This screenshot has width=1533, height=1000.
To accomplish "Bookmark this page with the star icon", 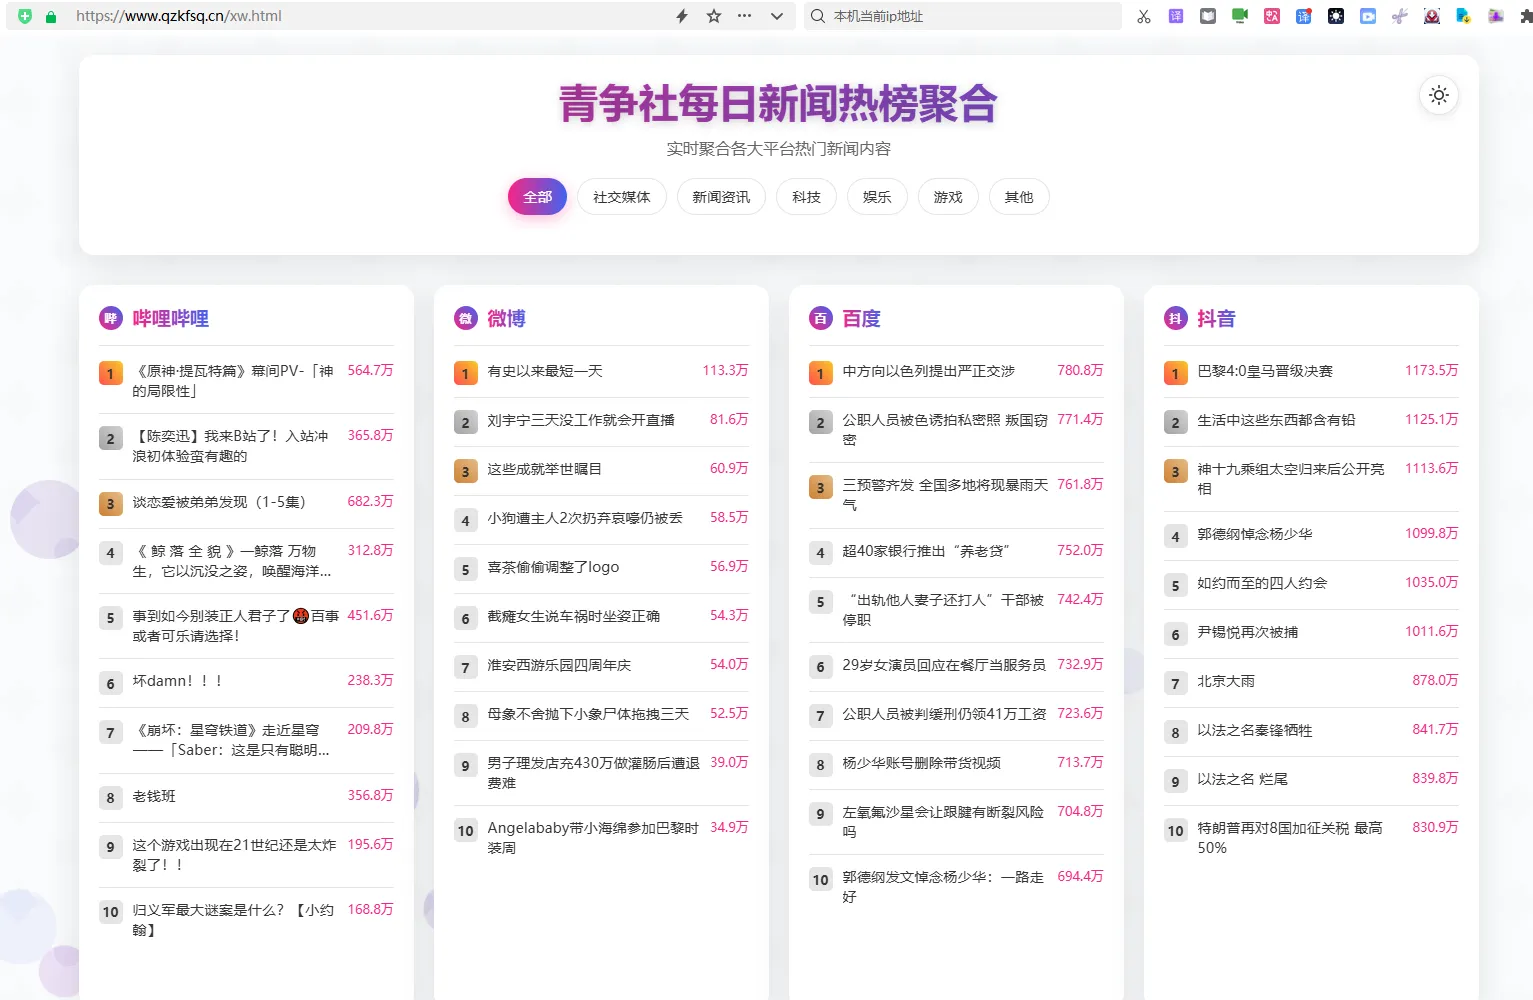I will (713, 16).
